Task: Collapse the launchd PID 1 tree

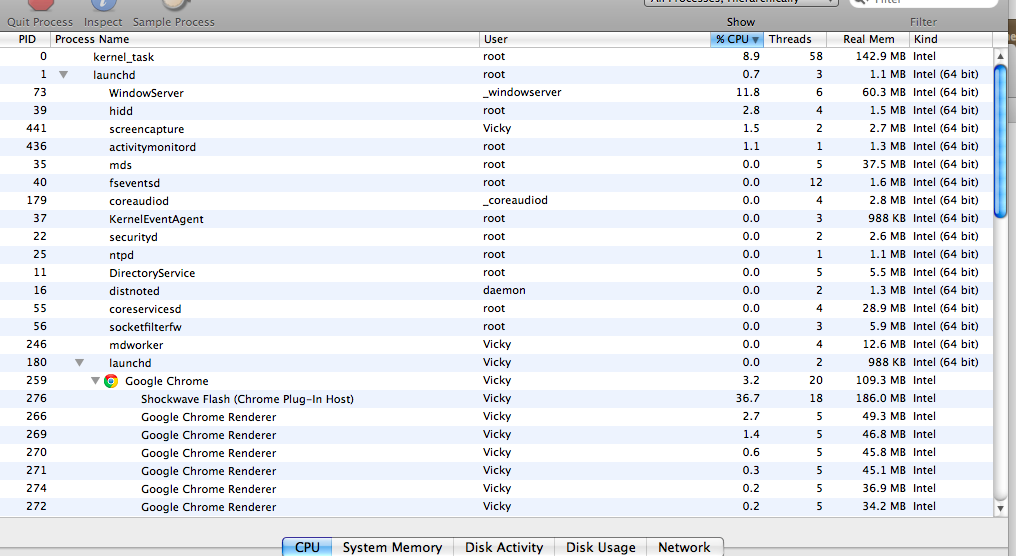Action: tap(64, 75)
